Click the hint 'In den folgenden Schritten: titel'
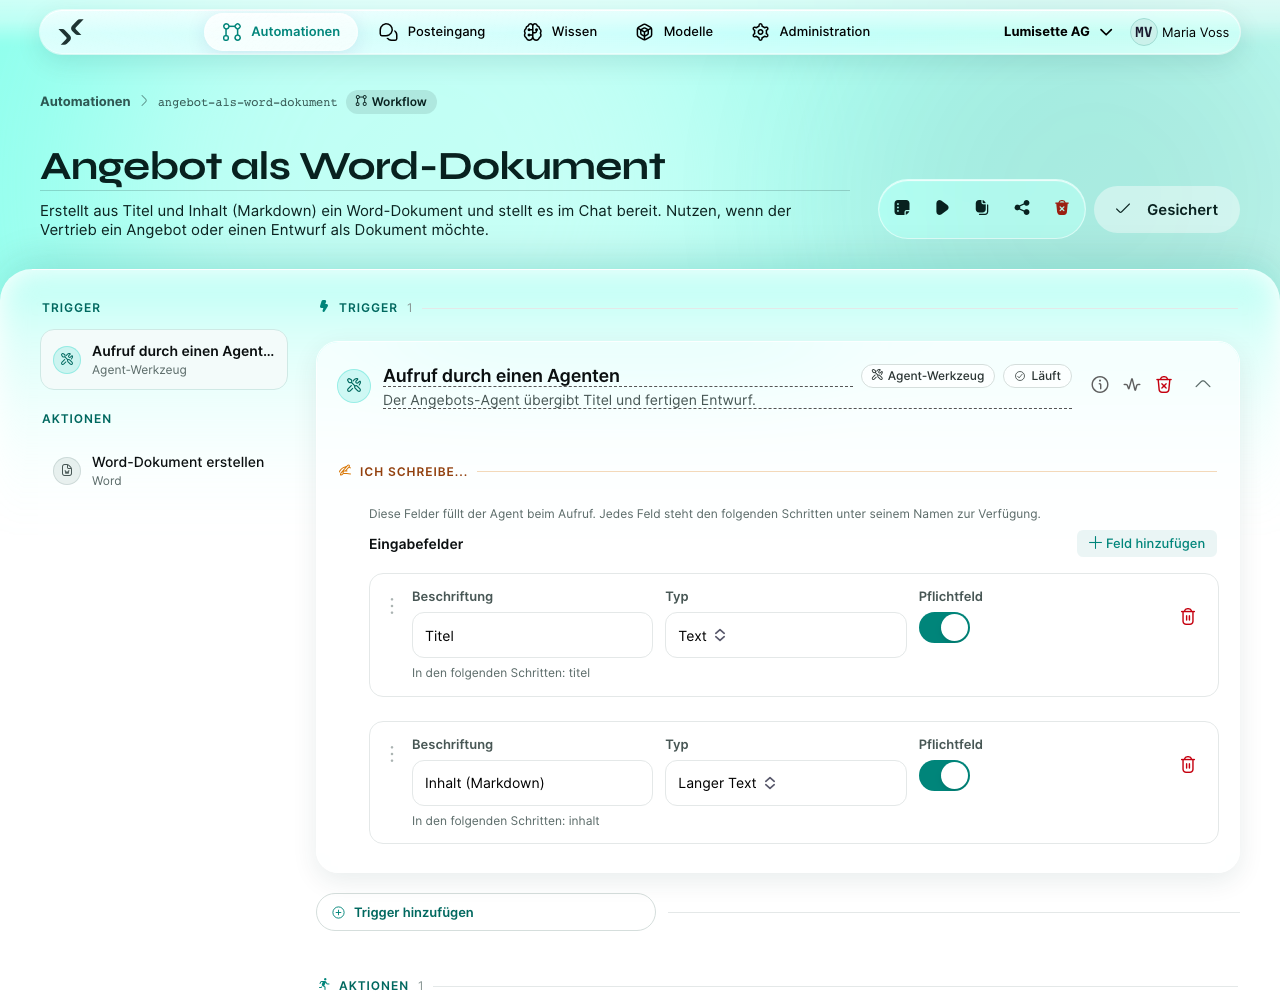 [x=501, y=673]
